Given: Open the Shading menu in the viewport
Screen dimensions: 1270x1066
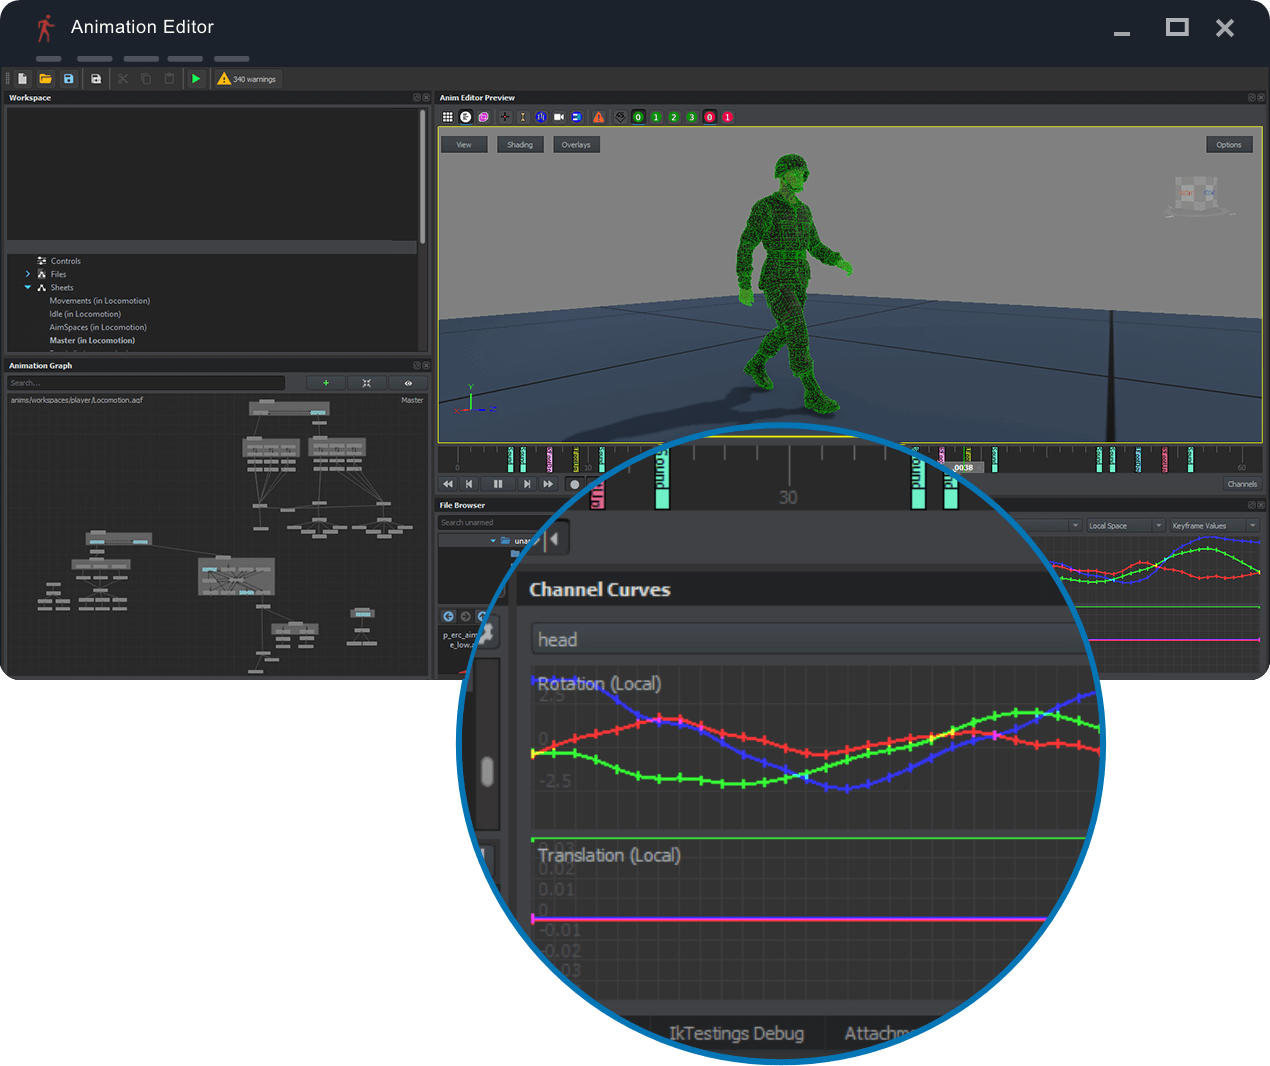Looking at the screenshot, I should (520, 144).
